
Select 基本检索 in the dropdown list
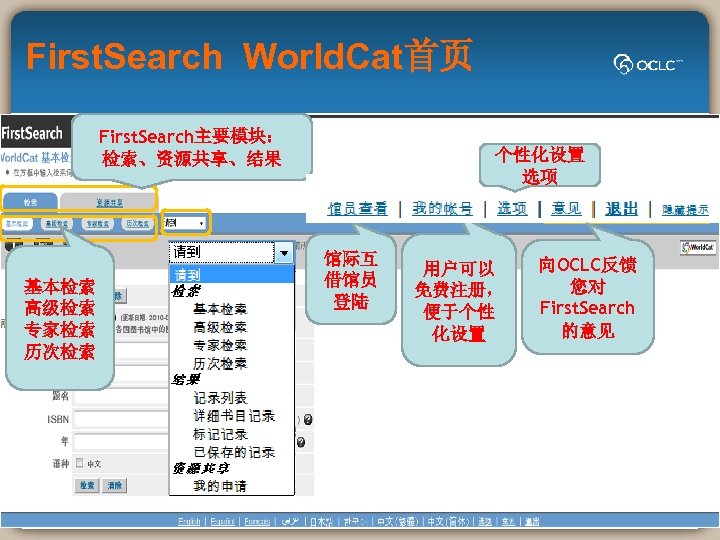tap(220, 309)
